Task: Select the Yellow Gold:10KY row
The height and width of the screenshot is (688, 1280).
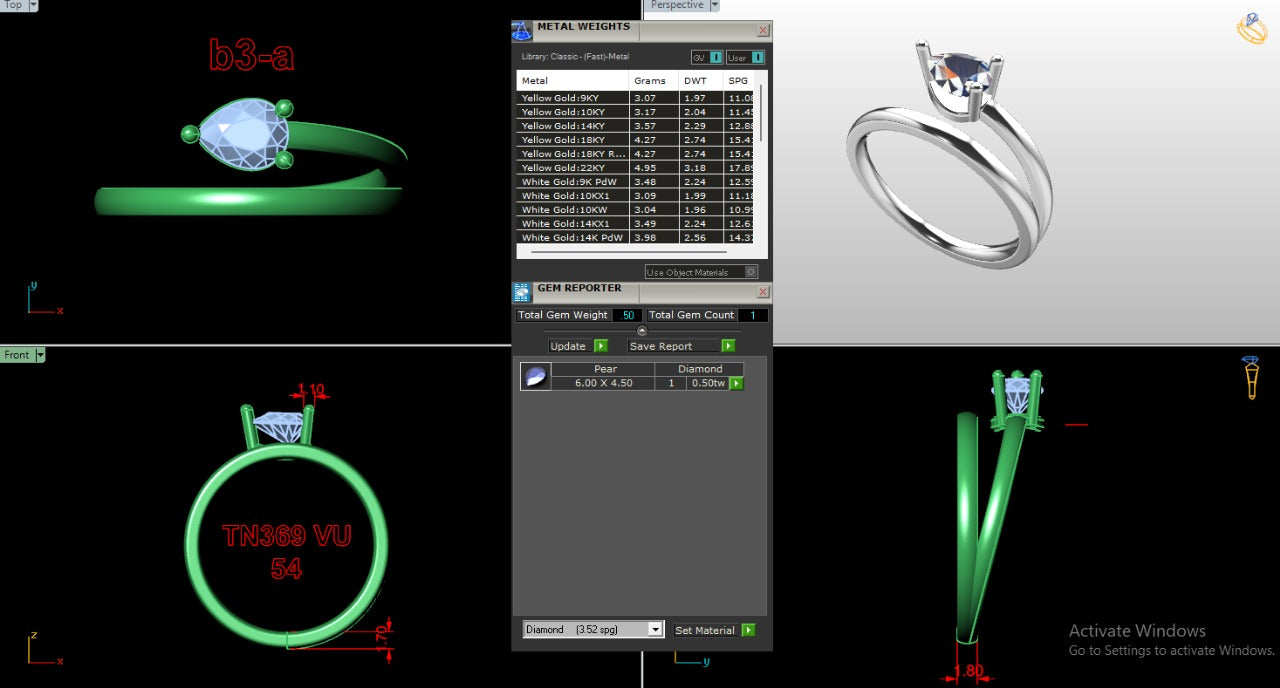Action: (637, 112)
